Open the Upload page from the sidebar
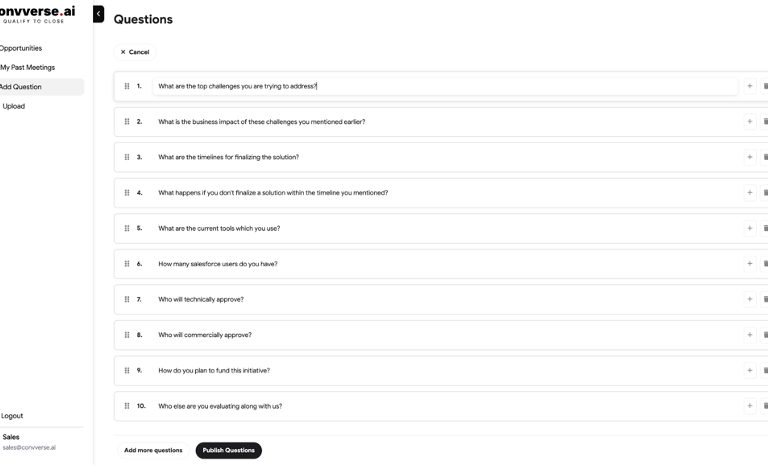Image resolution: width=768 pixels, height=466 pixels. (14, 106)
